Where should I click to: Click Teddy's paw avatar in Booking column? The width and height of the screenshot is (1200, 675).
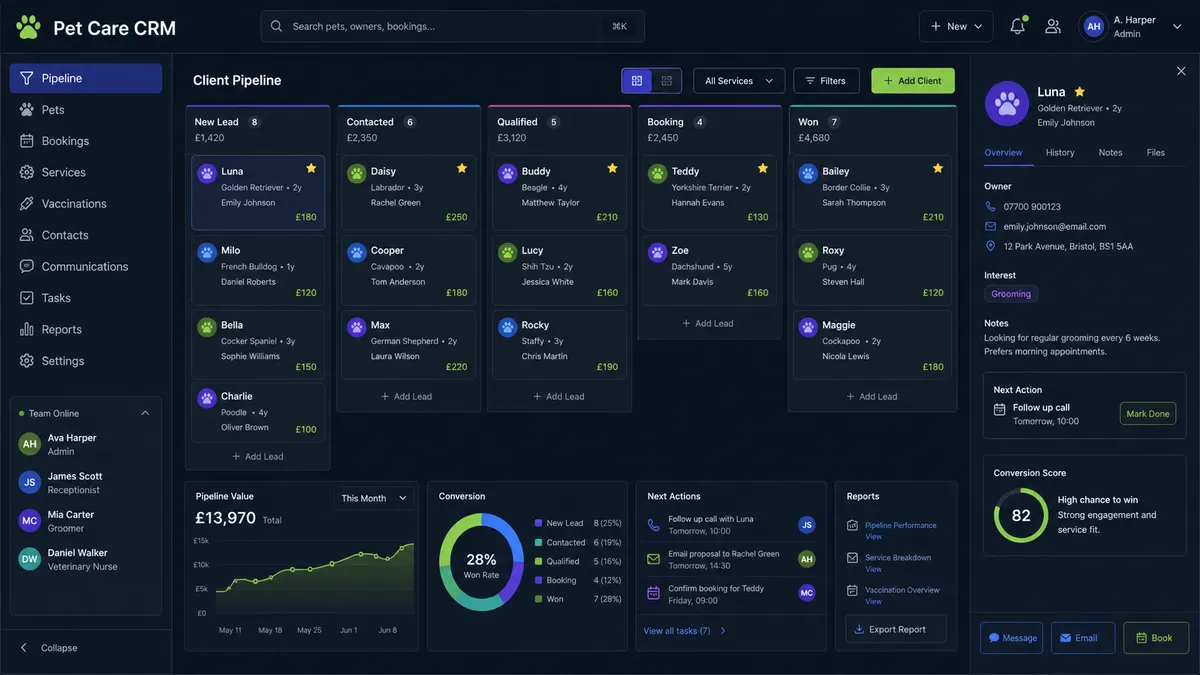(657, 173)
